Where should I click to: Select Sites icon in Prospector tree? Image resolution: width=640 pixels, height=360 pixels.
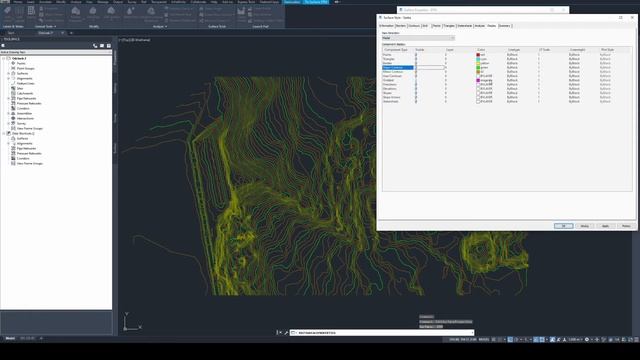13,88
